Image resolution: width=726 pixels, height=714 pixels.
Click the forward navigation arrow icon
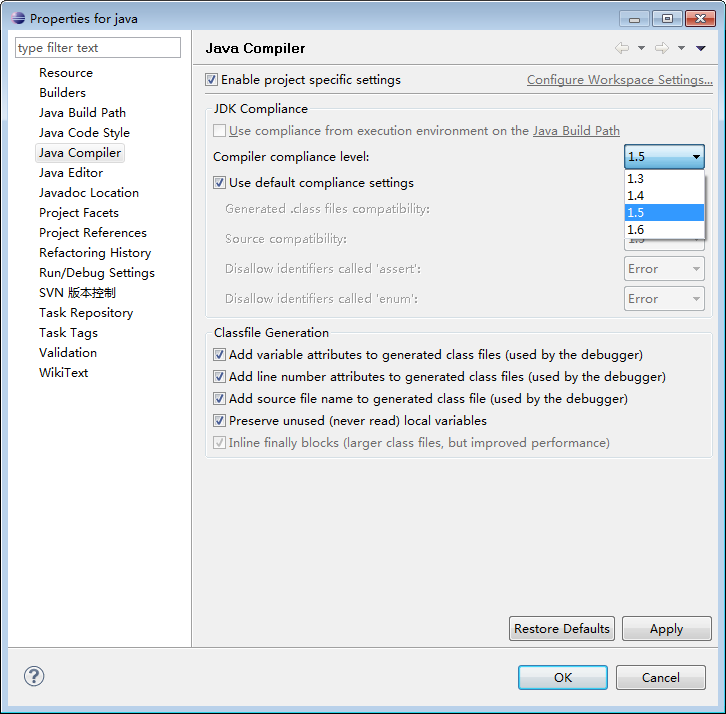(661, 48)
